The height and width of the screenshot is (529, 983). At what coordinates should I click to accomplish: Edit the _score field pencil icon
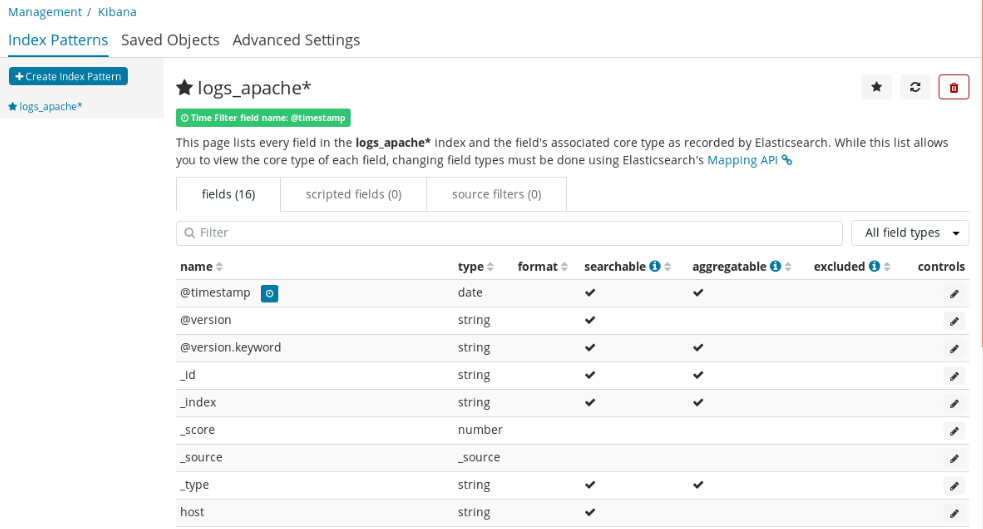click(954, 431)
